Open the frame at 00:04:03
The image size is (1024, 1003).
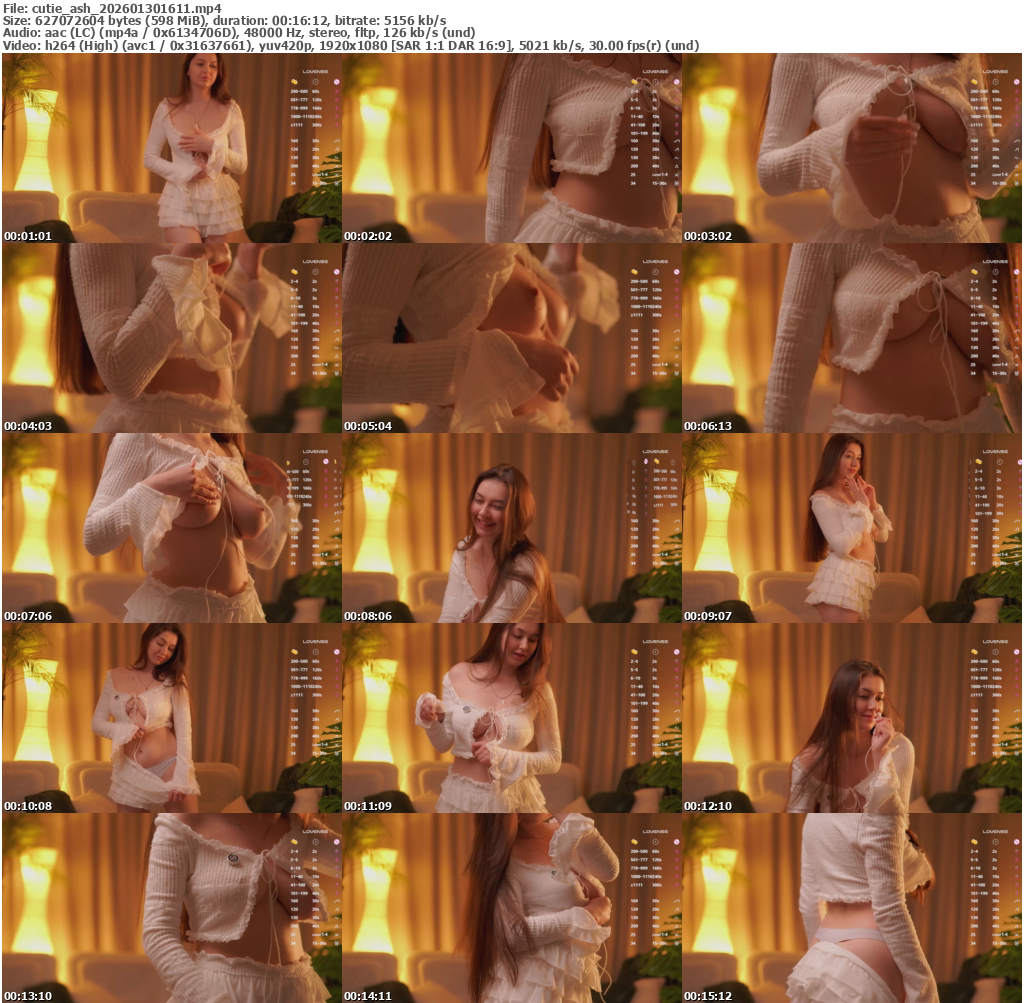(x=171, y=338)
